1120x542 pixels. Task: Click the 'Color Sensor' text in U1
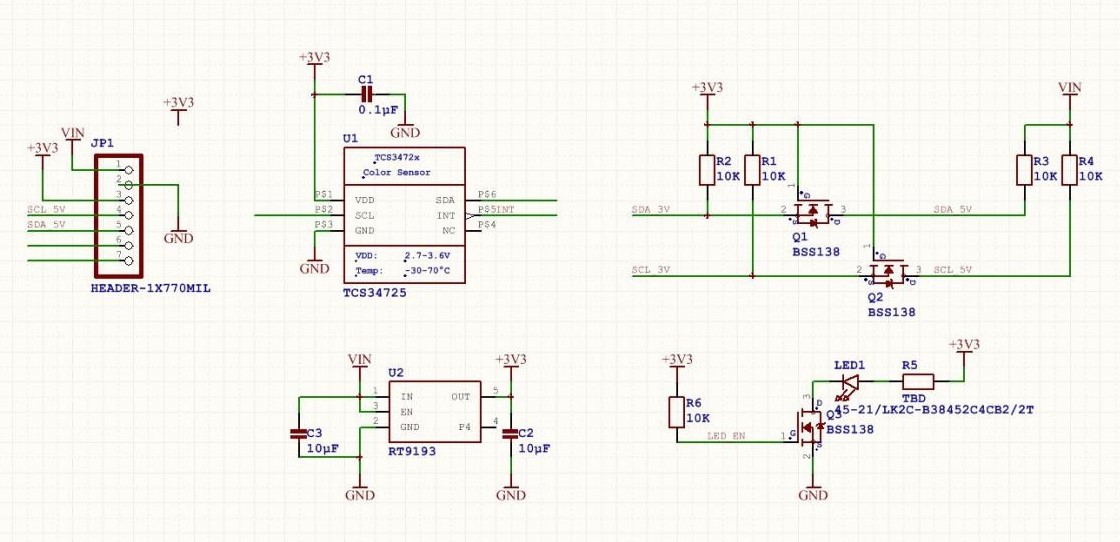point(397,173)
